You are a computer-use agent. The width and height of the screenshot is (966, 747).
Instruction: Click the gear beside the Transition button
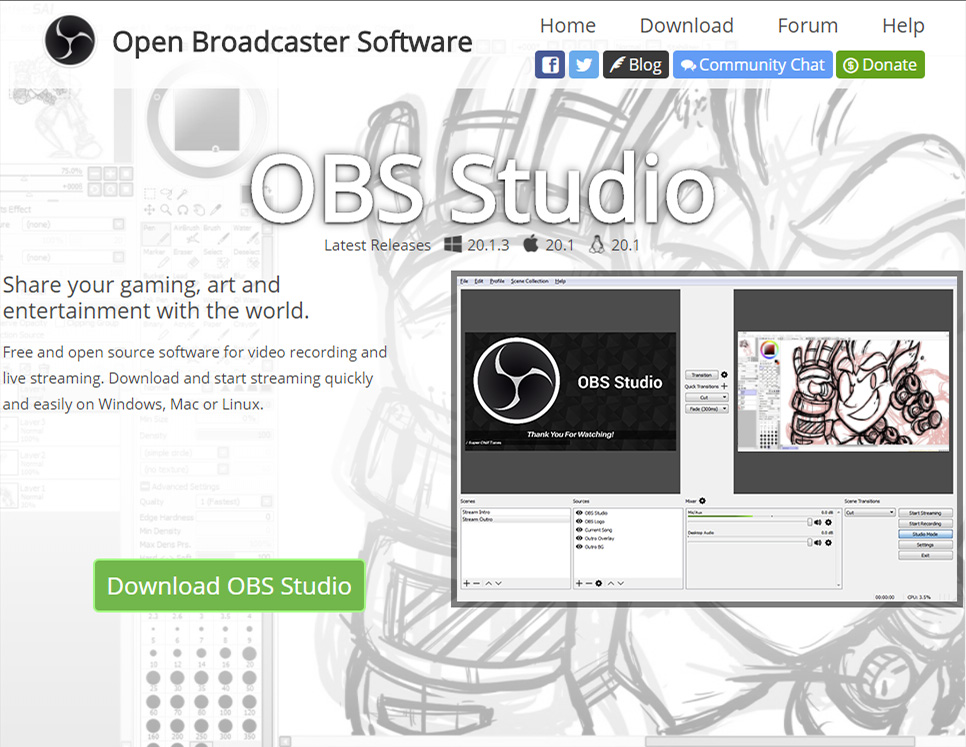(x=724, y=374)
